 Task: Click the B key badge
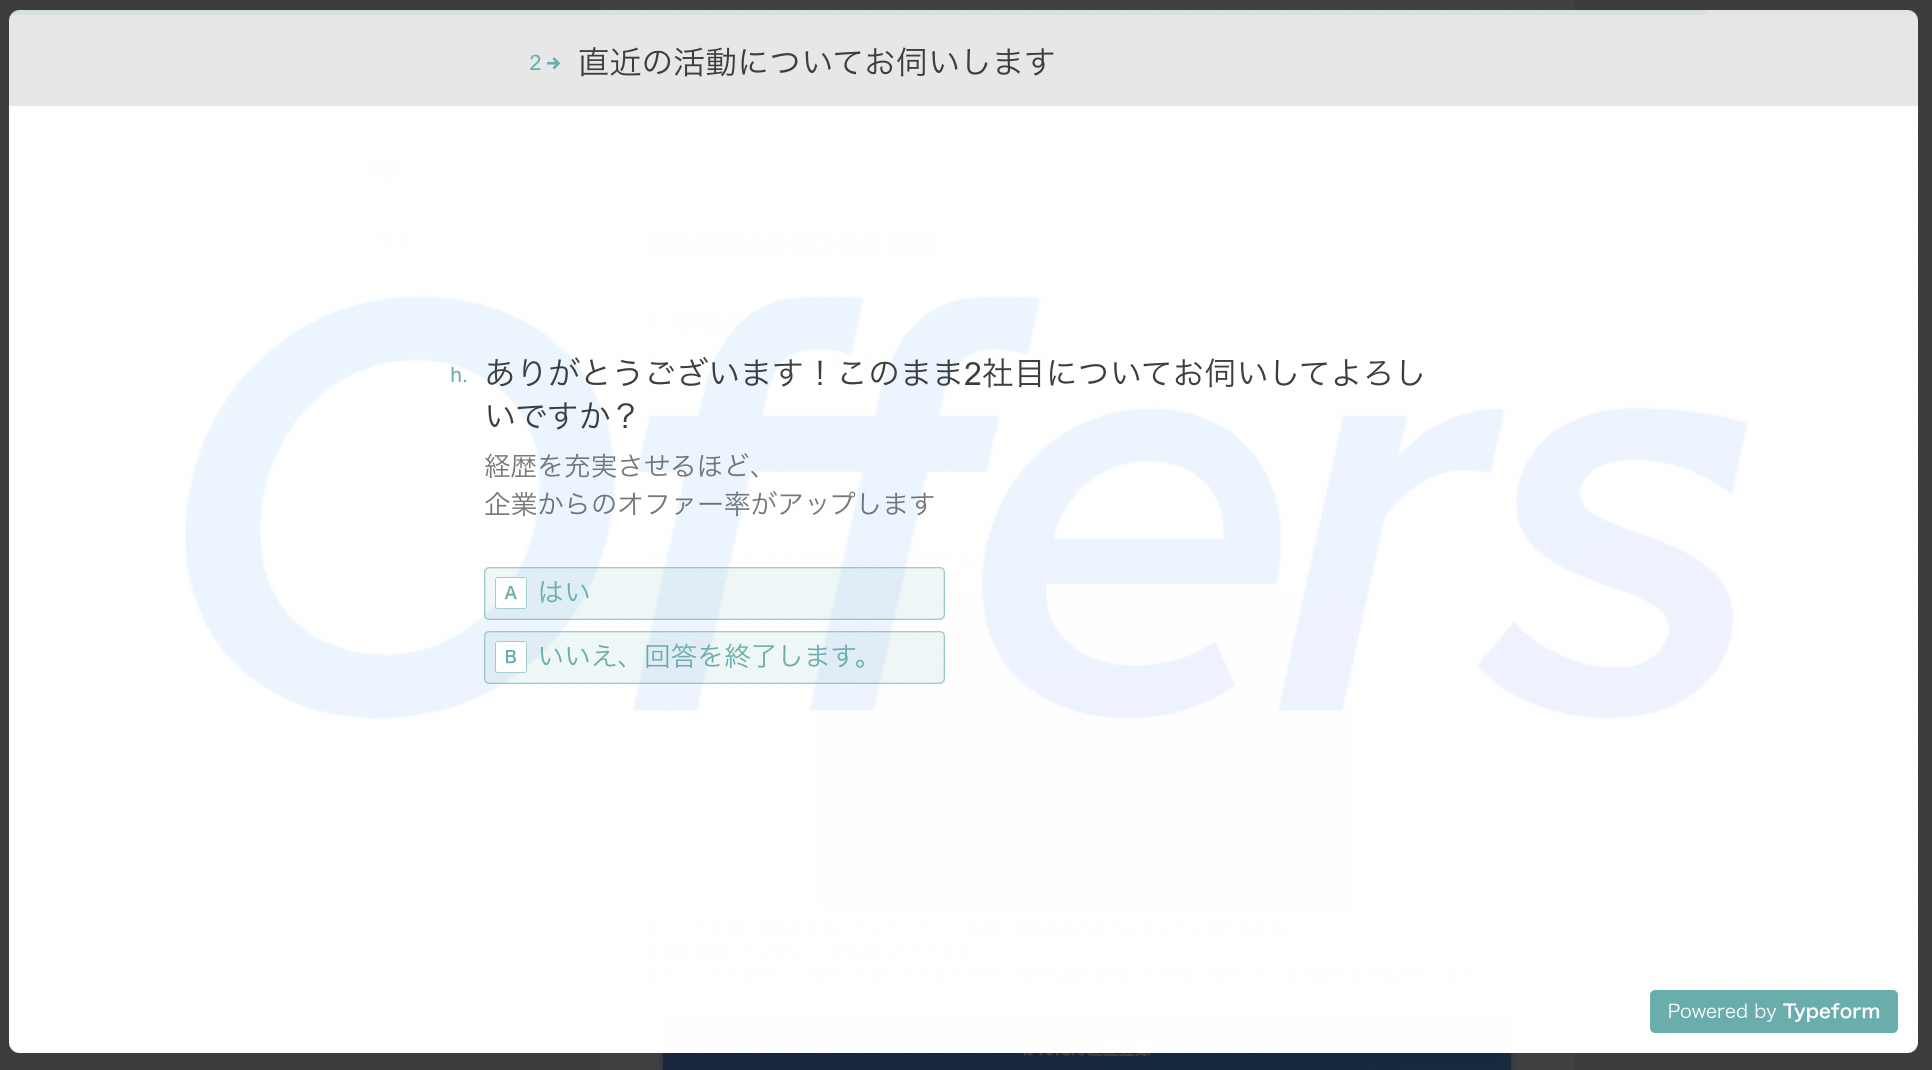click(510, 657)
